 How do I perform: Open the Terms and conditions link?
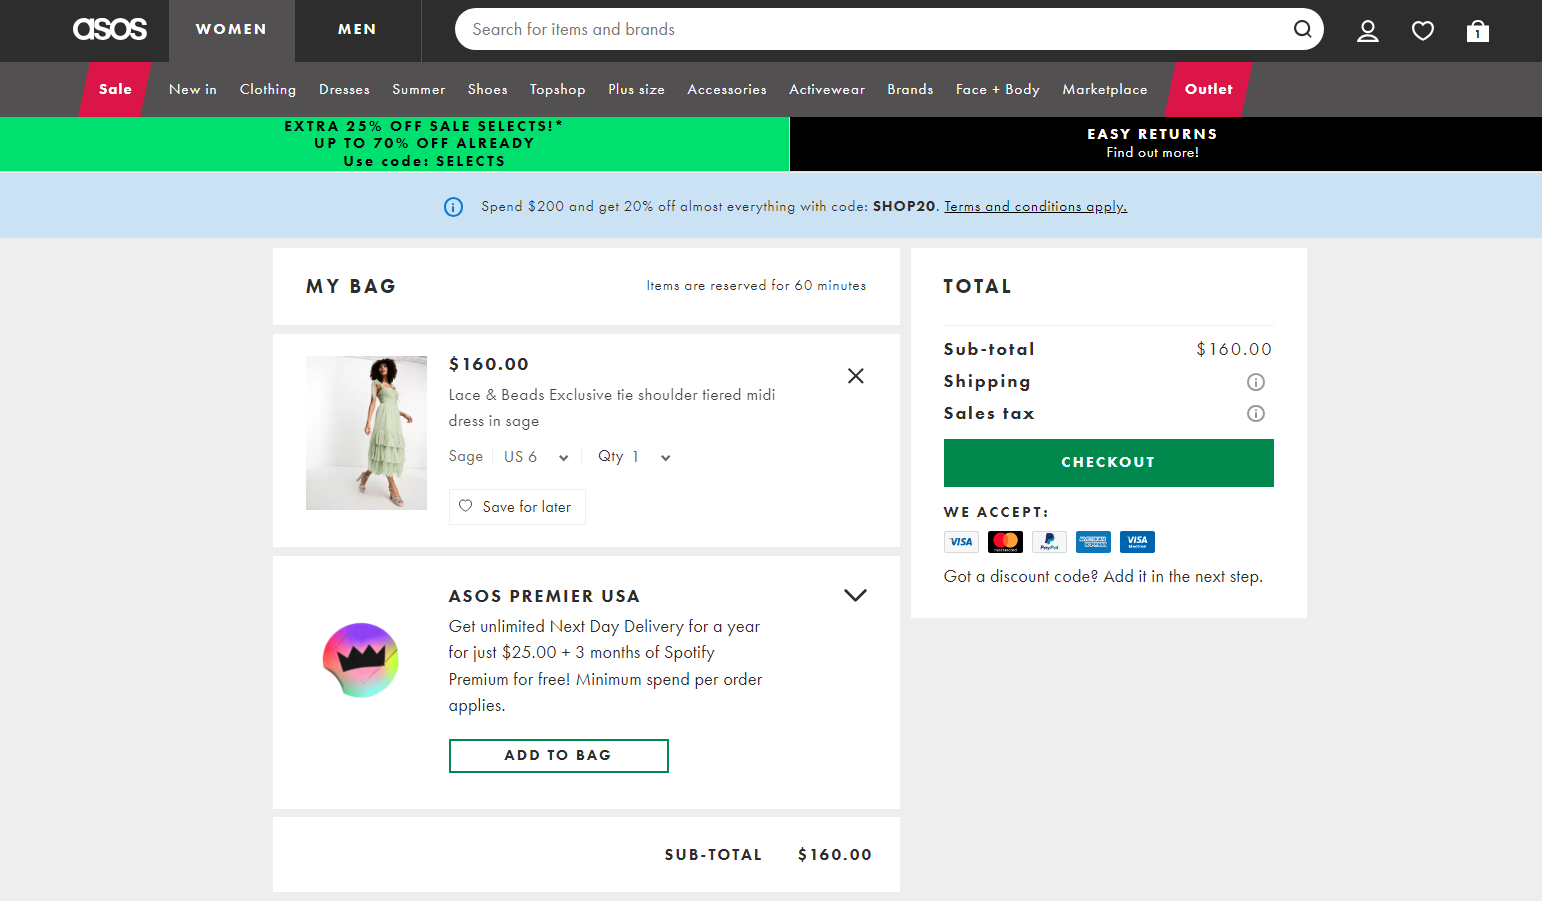pyautogui.click(x=1035, y=206)
